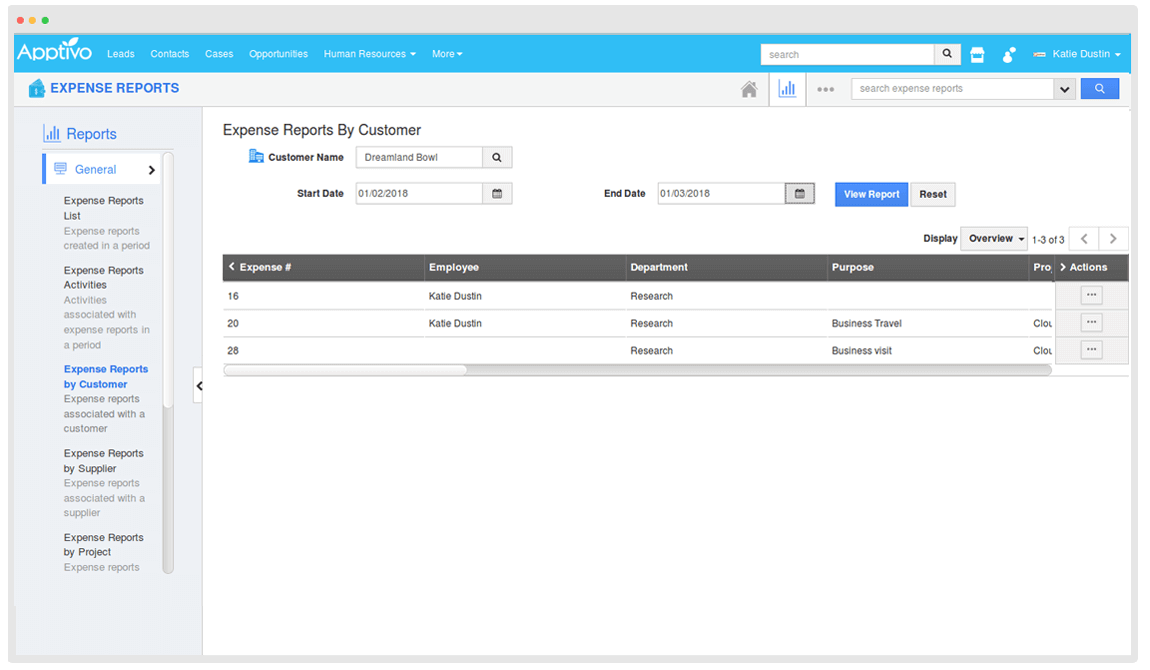Open the Leads menu item

tap(120, 54)
